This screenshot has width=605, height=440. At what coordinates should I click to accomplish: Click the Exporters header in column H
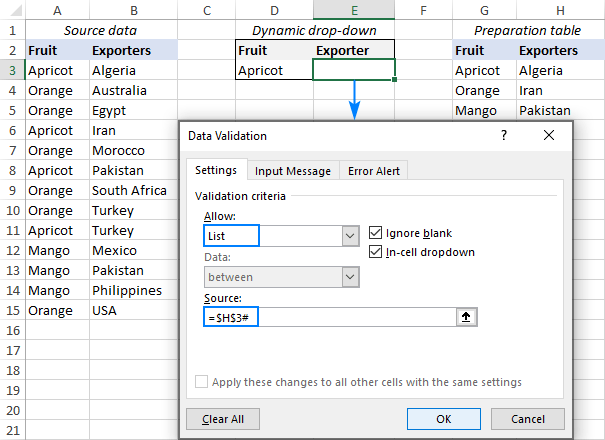560,50
